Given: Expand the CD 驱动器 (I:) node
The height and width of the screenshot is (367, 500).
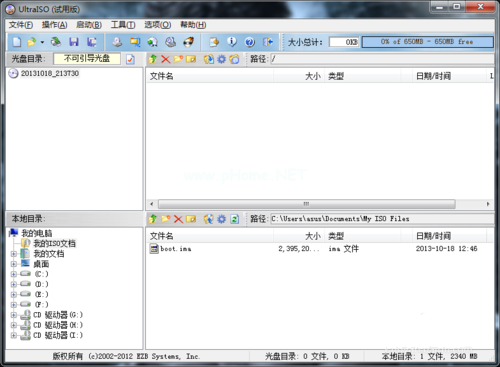Looking at the screenshot, I should 14,335.
